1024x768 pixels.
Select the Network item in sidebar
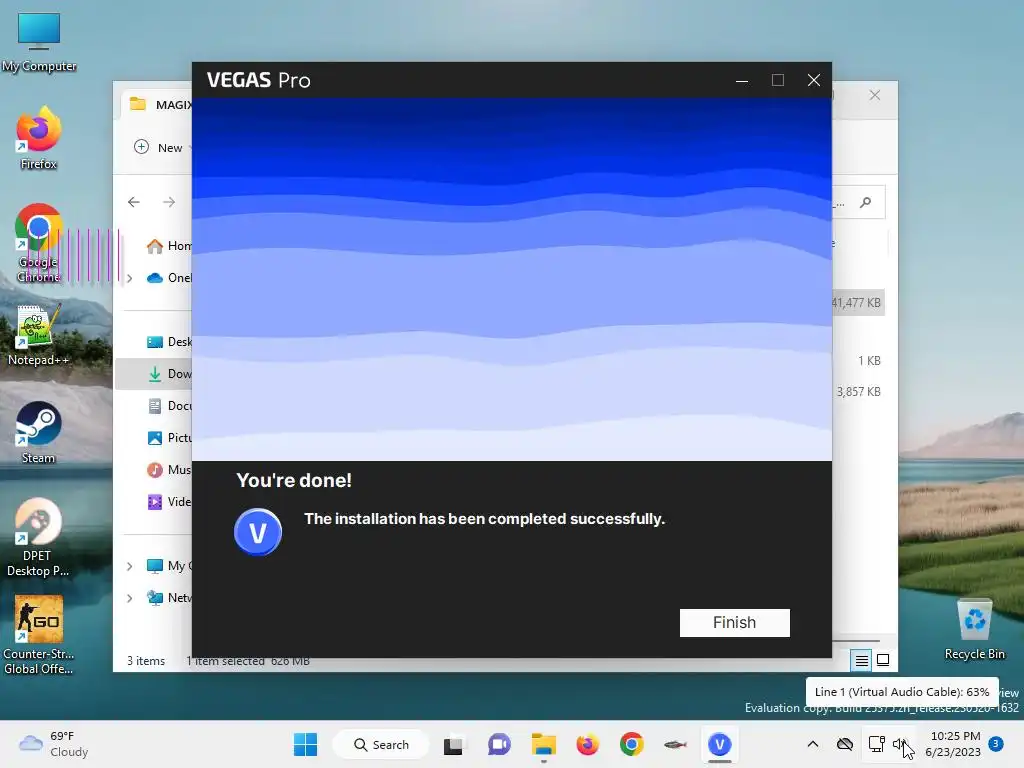tap(168, 598)
